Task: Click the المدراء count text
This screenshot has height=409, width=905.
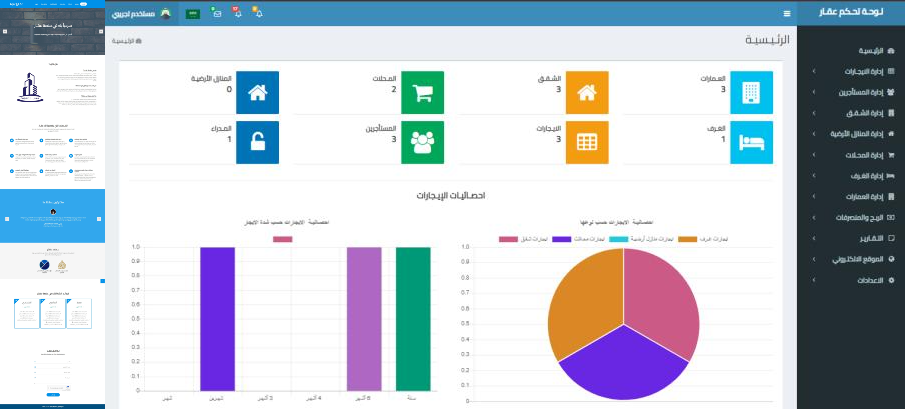Action: (229, 140)
